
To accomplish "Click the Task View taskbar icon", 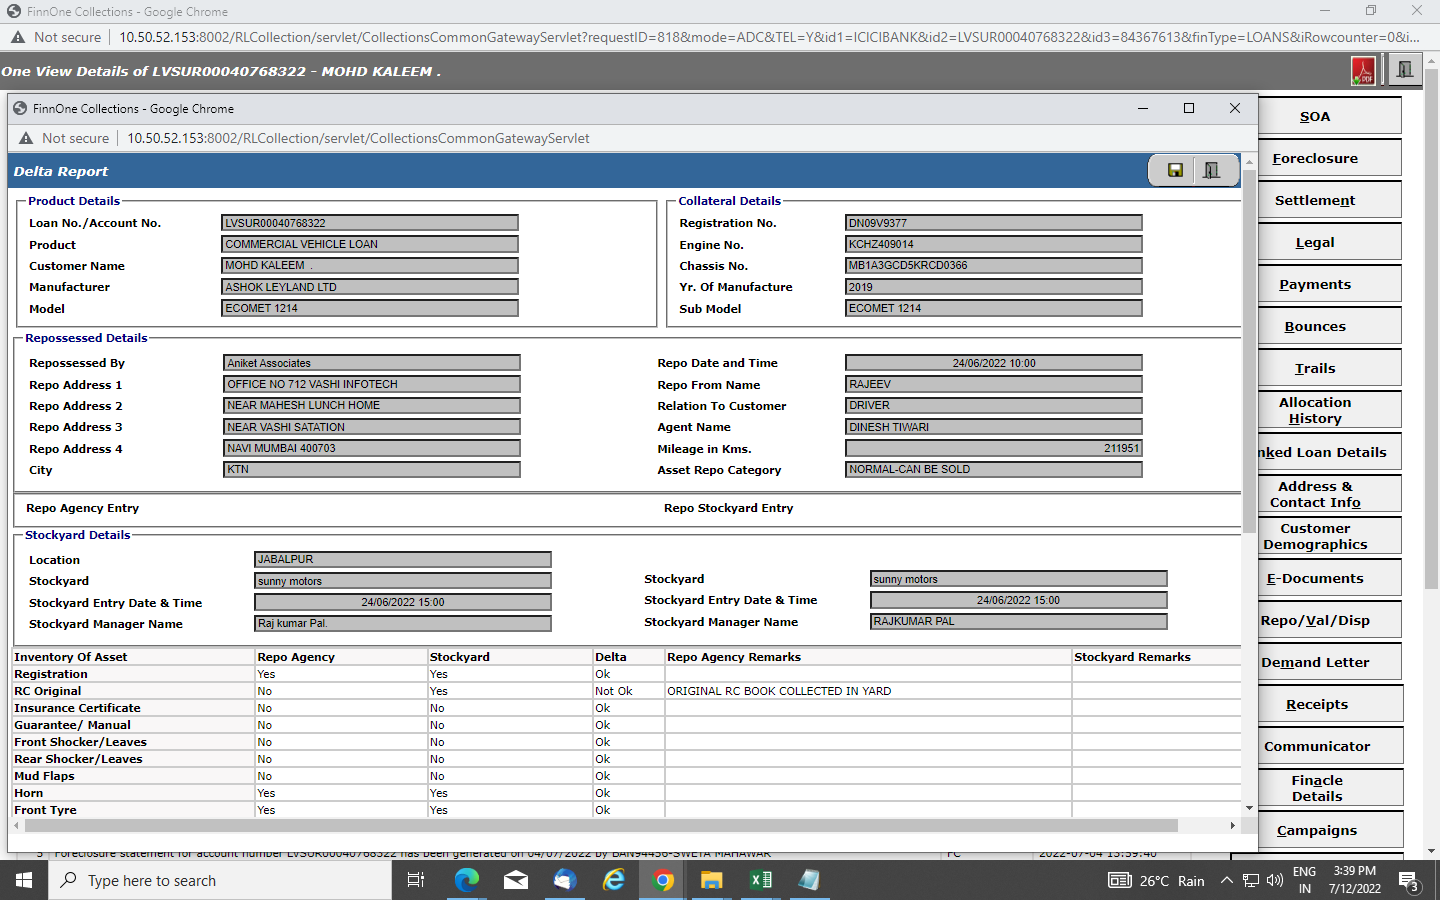I will point(416,880).
